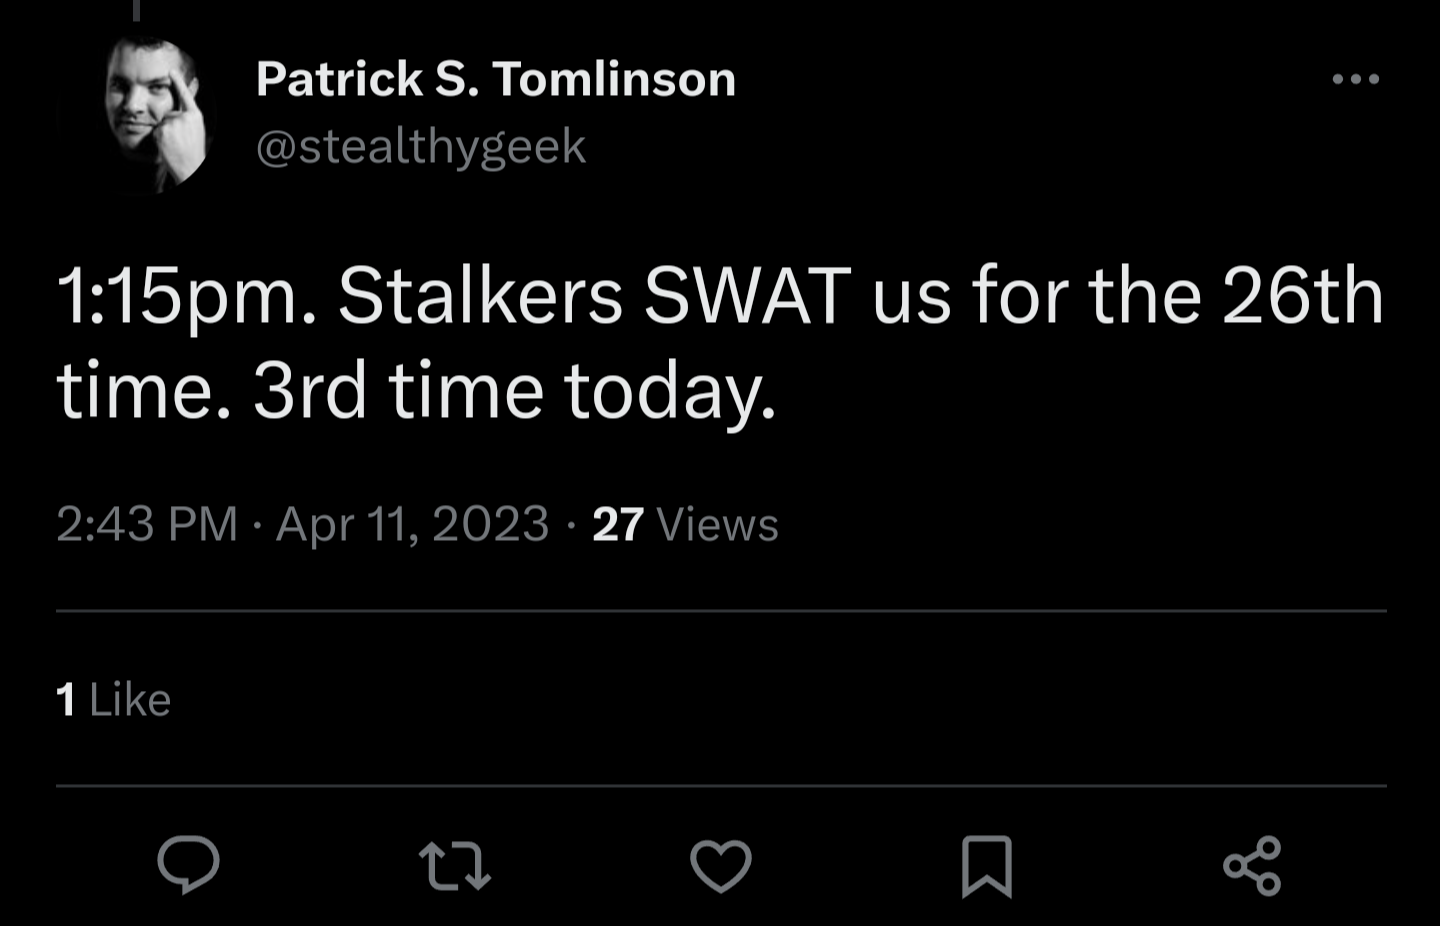Click the word Stalkers in the tweet
Image resolution: width=1440 pixels, height=926 pixels.
(480, 297)
